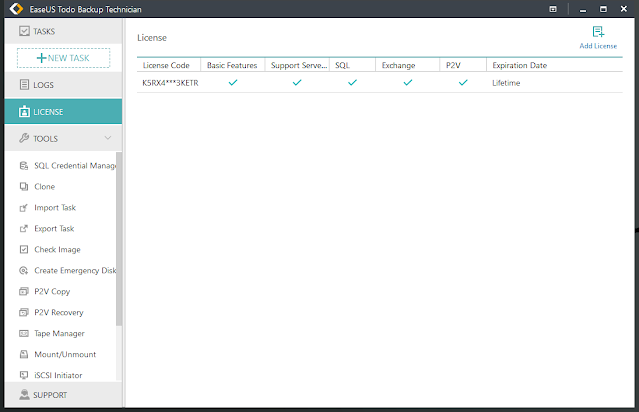
Task: Click the Basic Features checkmark
Action: coord(233,82)
